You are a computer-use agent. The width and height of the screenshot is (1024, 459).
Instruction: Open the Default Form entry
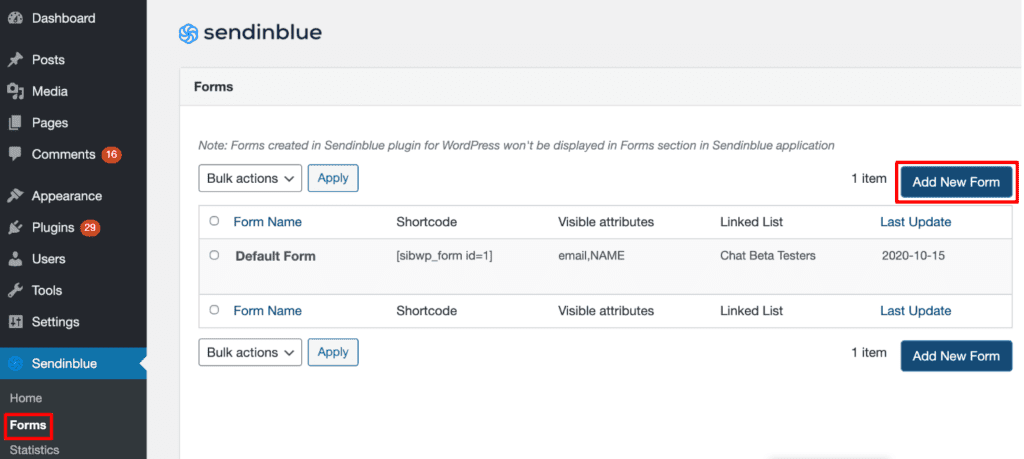coord(276,256)
